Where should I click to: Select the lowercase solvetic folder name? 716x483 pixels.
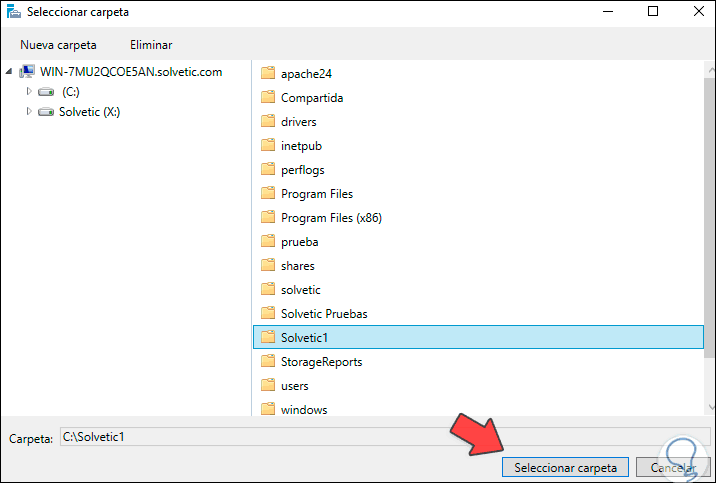tap(300, 290)
